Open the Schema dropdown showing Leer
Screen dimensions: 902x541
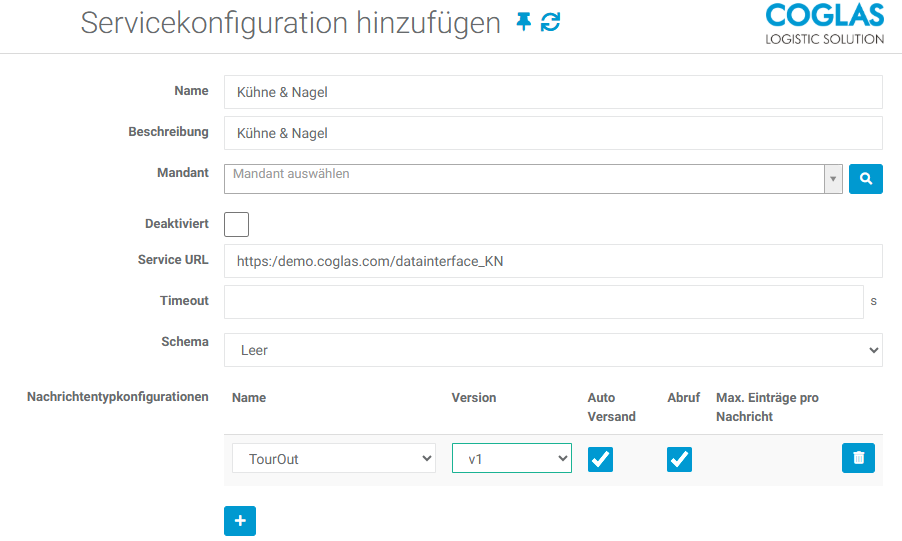point(553,350)
